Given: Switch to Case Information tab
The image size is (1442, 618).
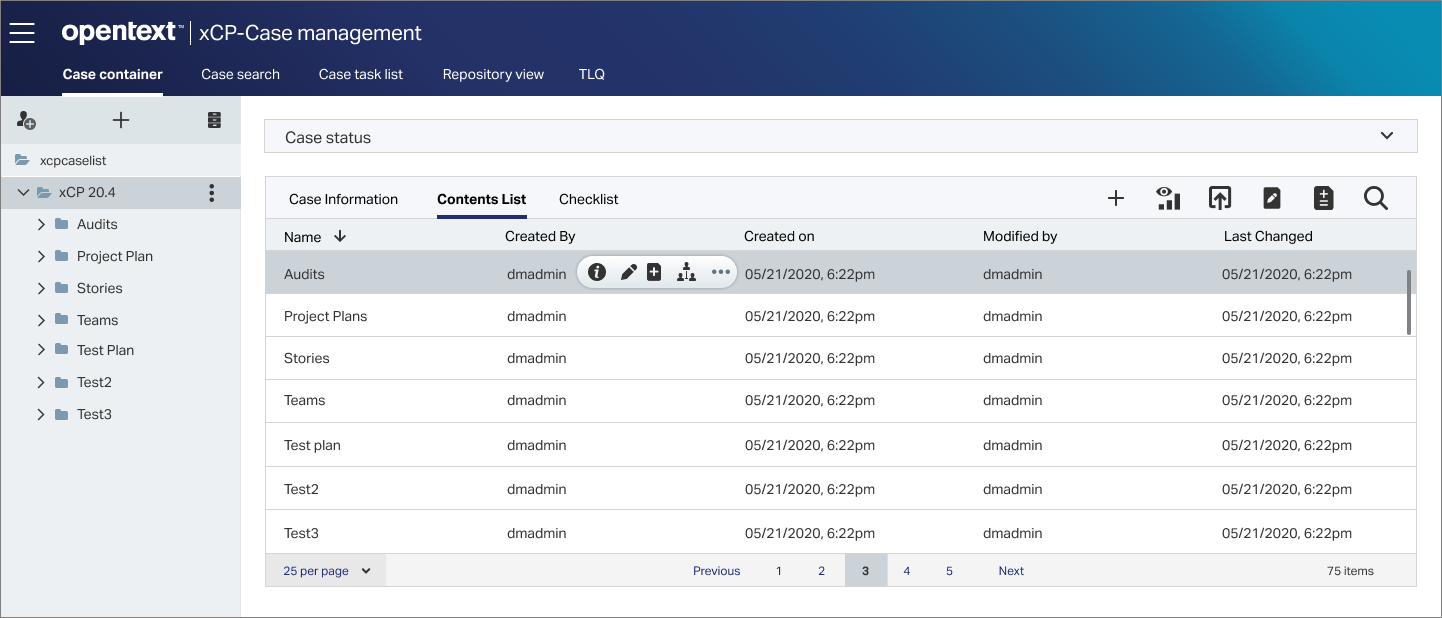Looking at the screenshot, I should click(343, 199).
